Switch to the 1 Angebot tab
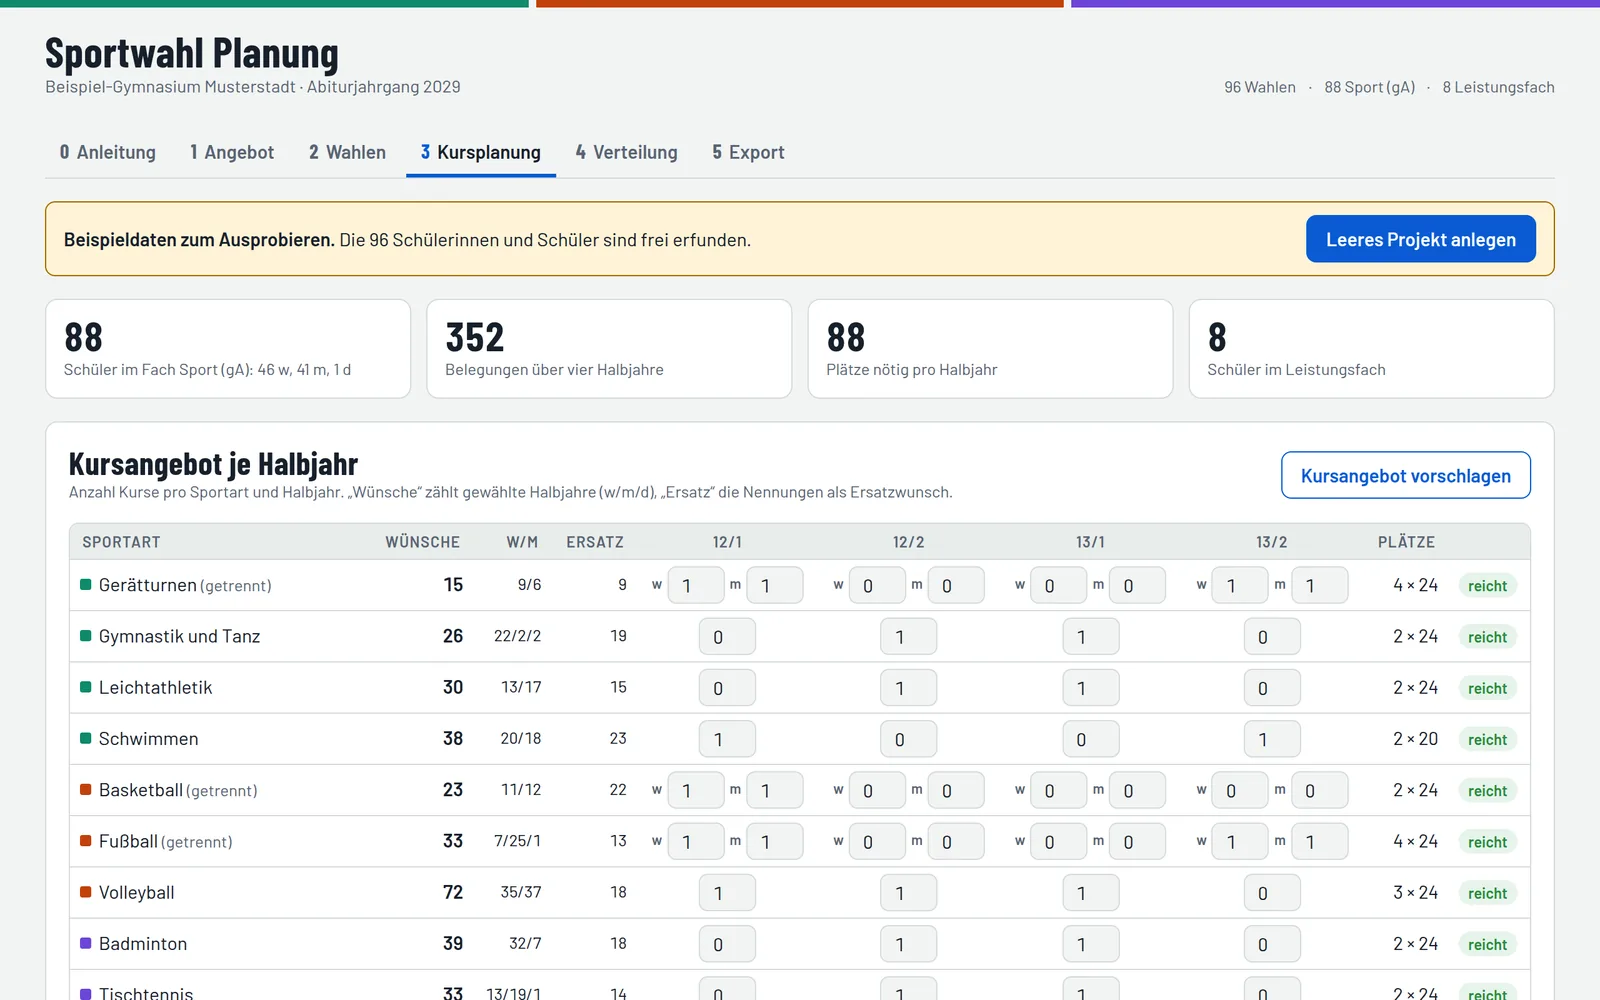Viewport: 1600px width, 1000px height. [232, 152]
